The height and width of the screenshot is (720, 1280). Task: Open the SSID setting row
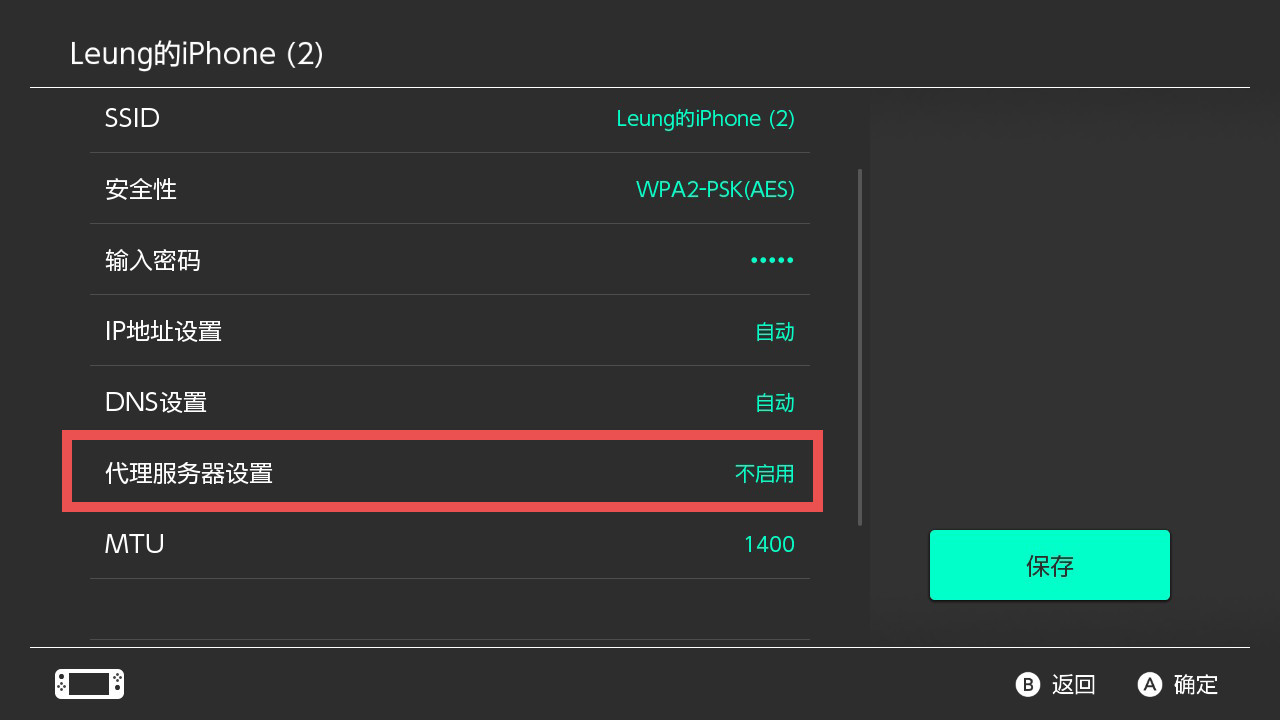point(450,118)
